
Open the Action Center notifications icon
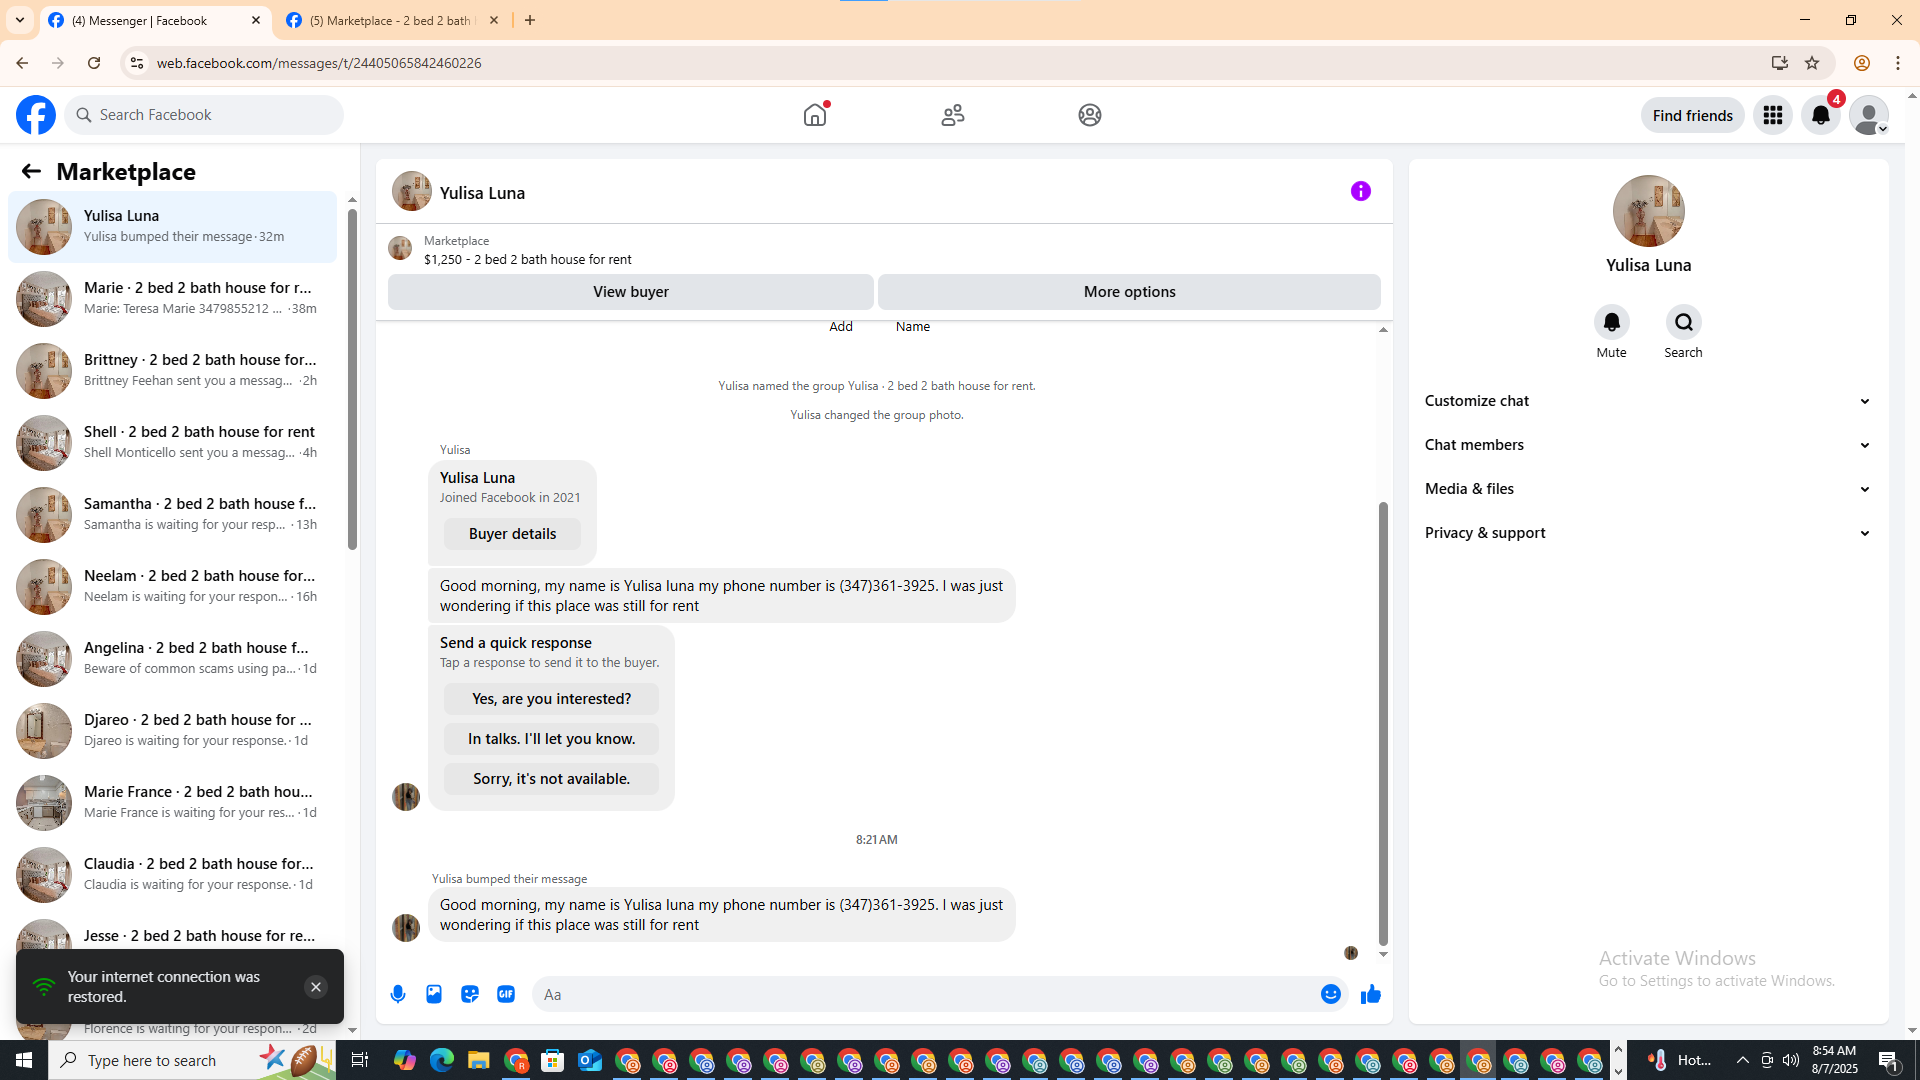(1889, 1060)
